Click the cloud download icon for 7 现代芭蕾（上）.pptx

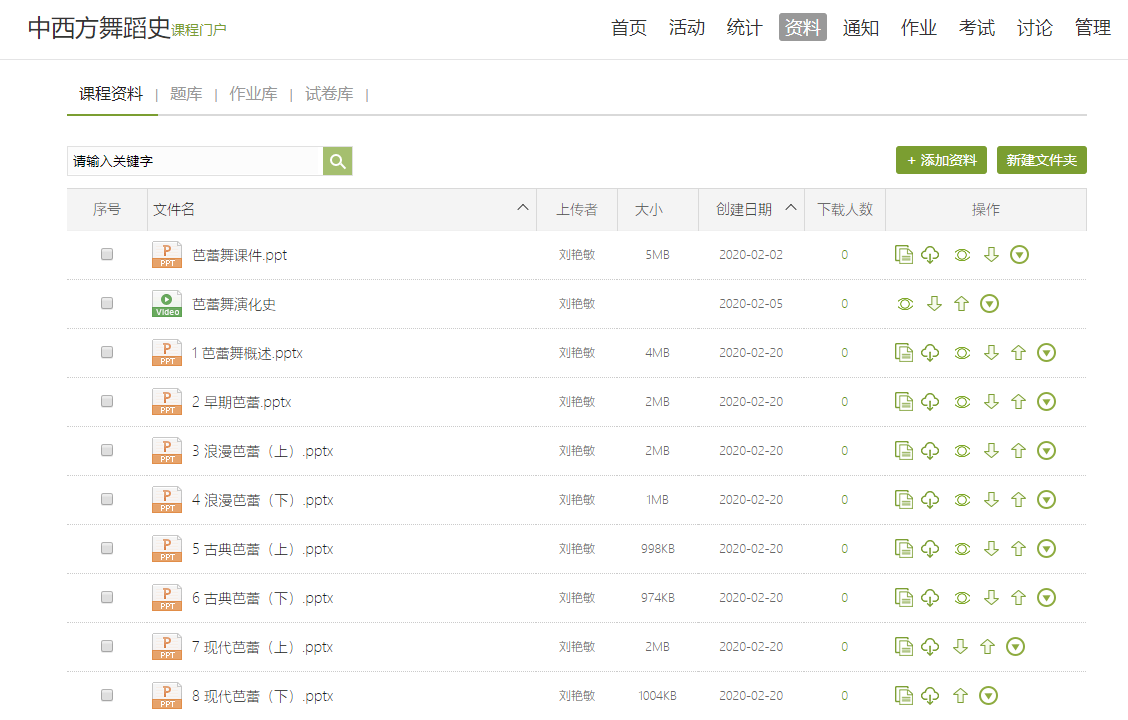coord(930,647)
